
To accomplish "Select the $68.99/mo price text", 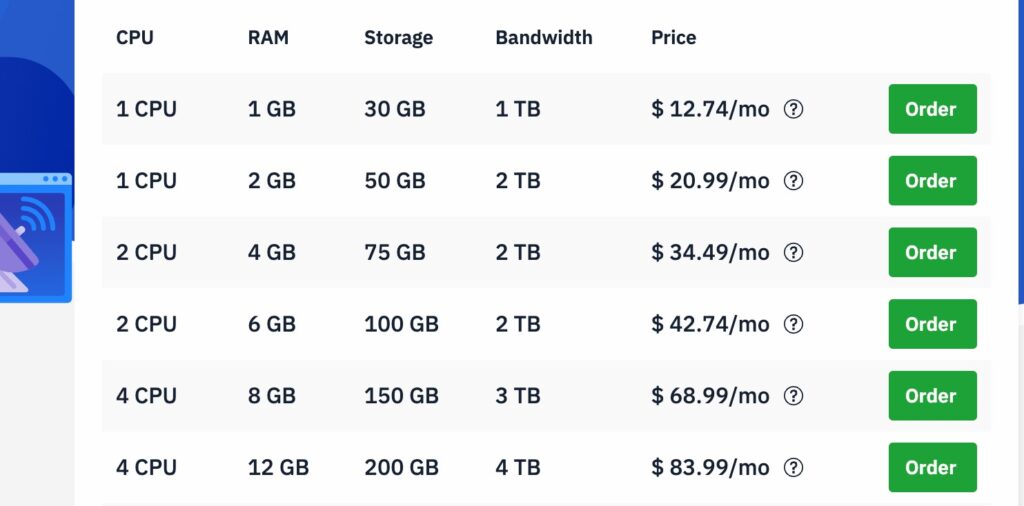I will point(710,396).
